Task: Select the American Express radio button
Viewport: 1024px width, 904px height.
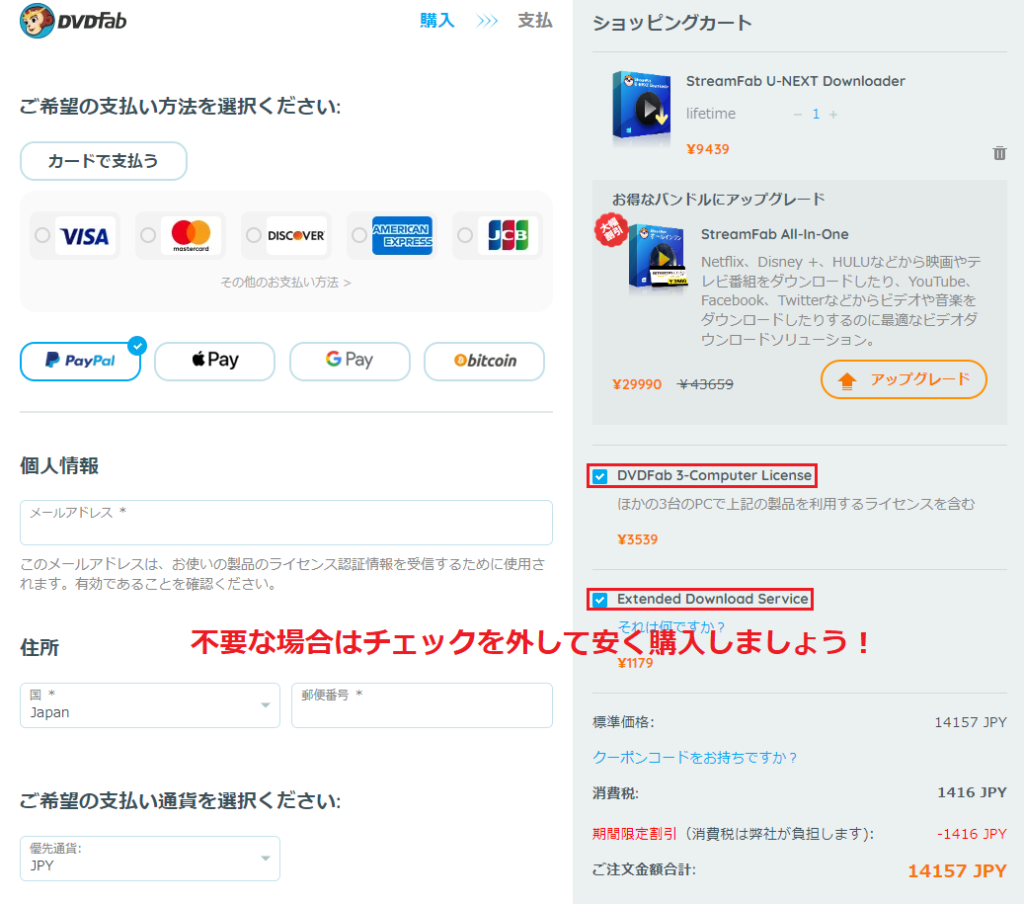Action: [359, 235]
